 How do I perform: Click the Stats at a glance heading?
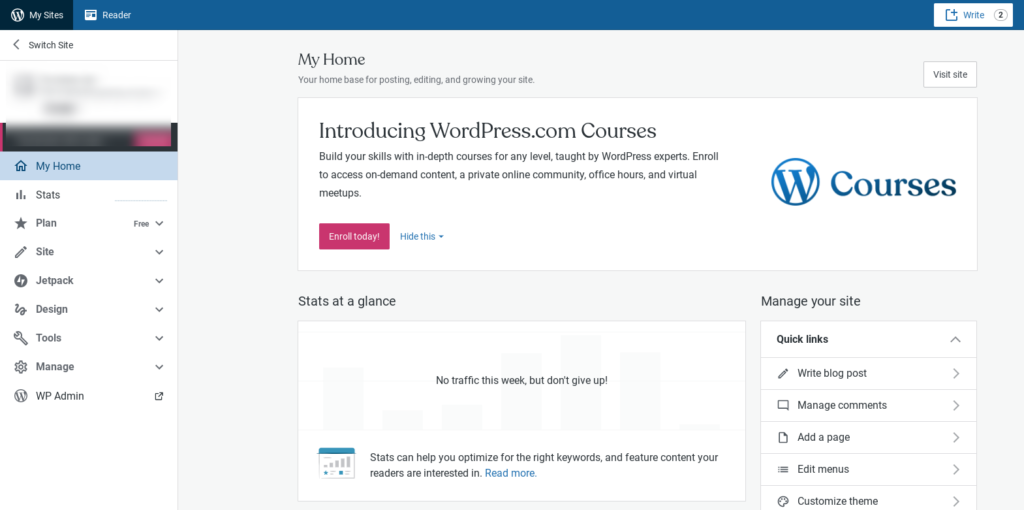347,301
